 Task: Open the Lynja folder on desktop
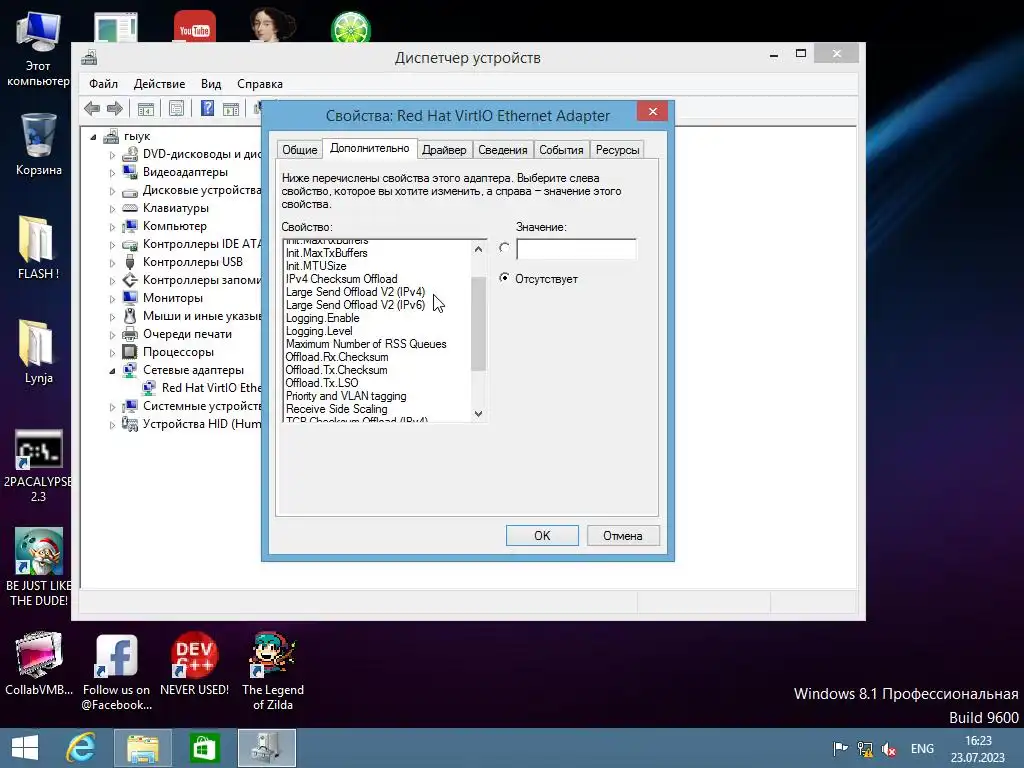[38, 351]
